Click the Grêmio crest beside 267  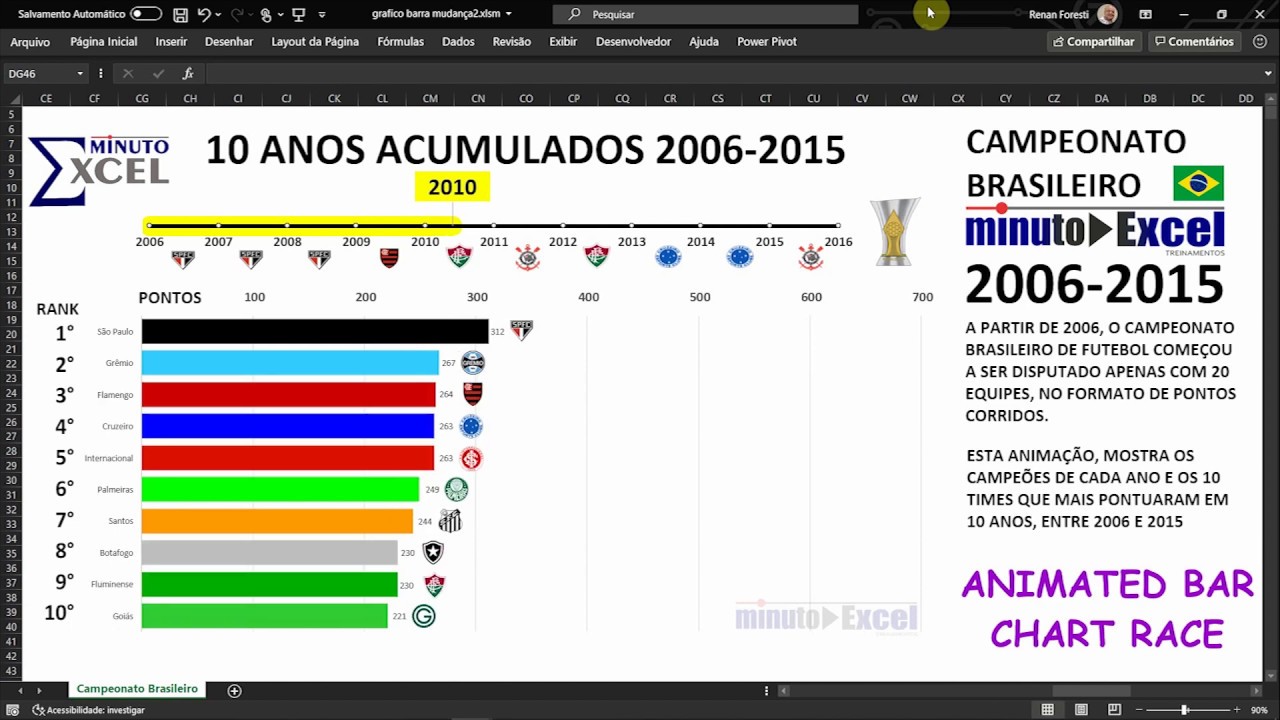click(472, 363)
